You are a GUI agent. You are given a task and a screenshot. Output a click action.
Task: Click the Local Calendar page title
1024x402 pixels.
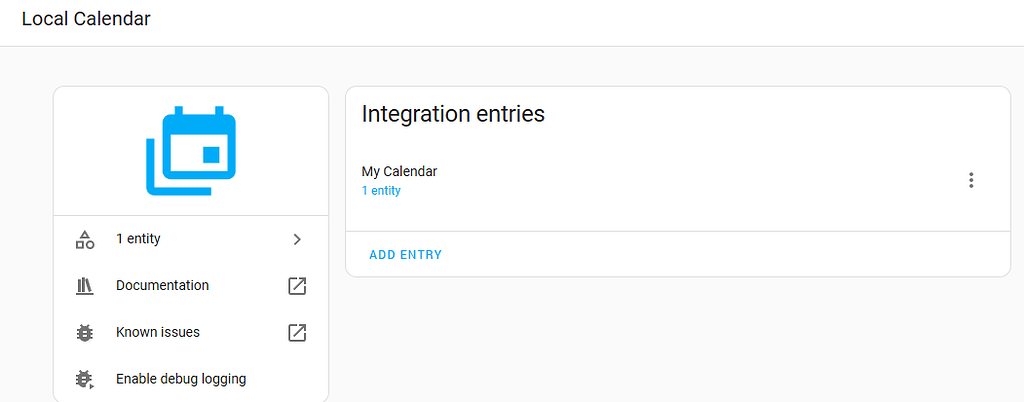86,19
